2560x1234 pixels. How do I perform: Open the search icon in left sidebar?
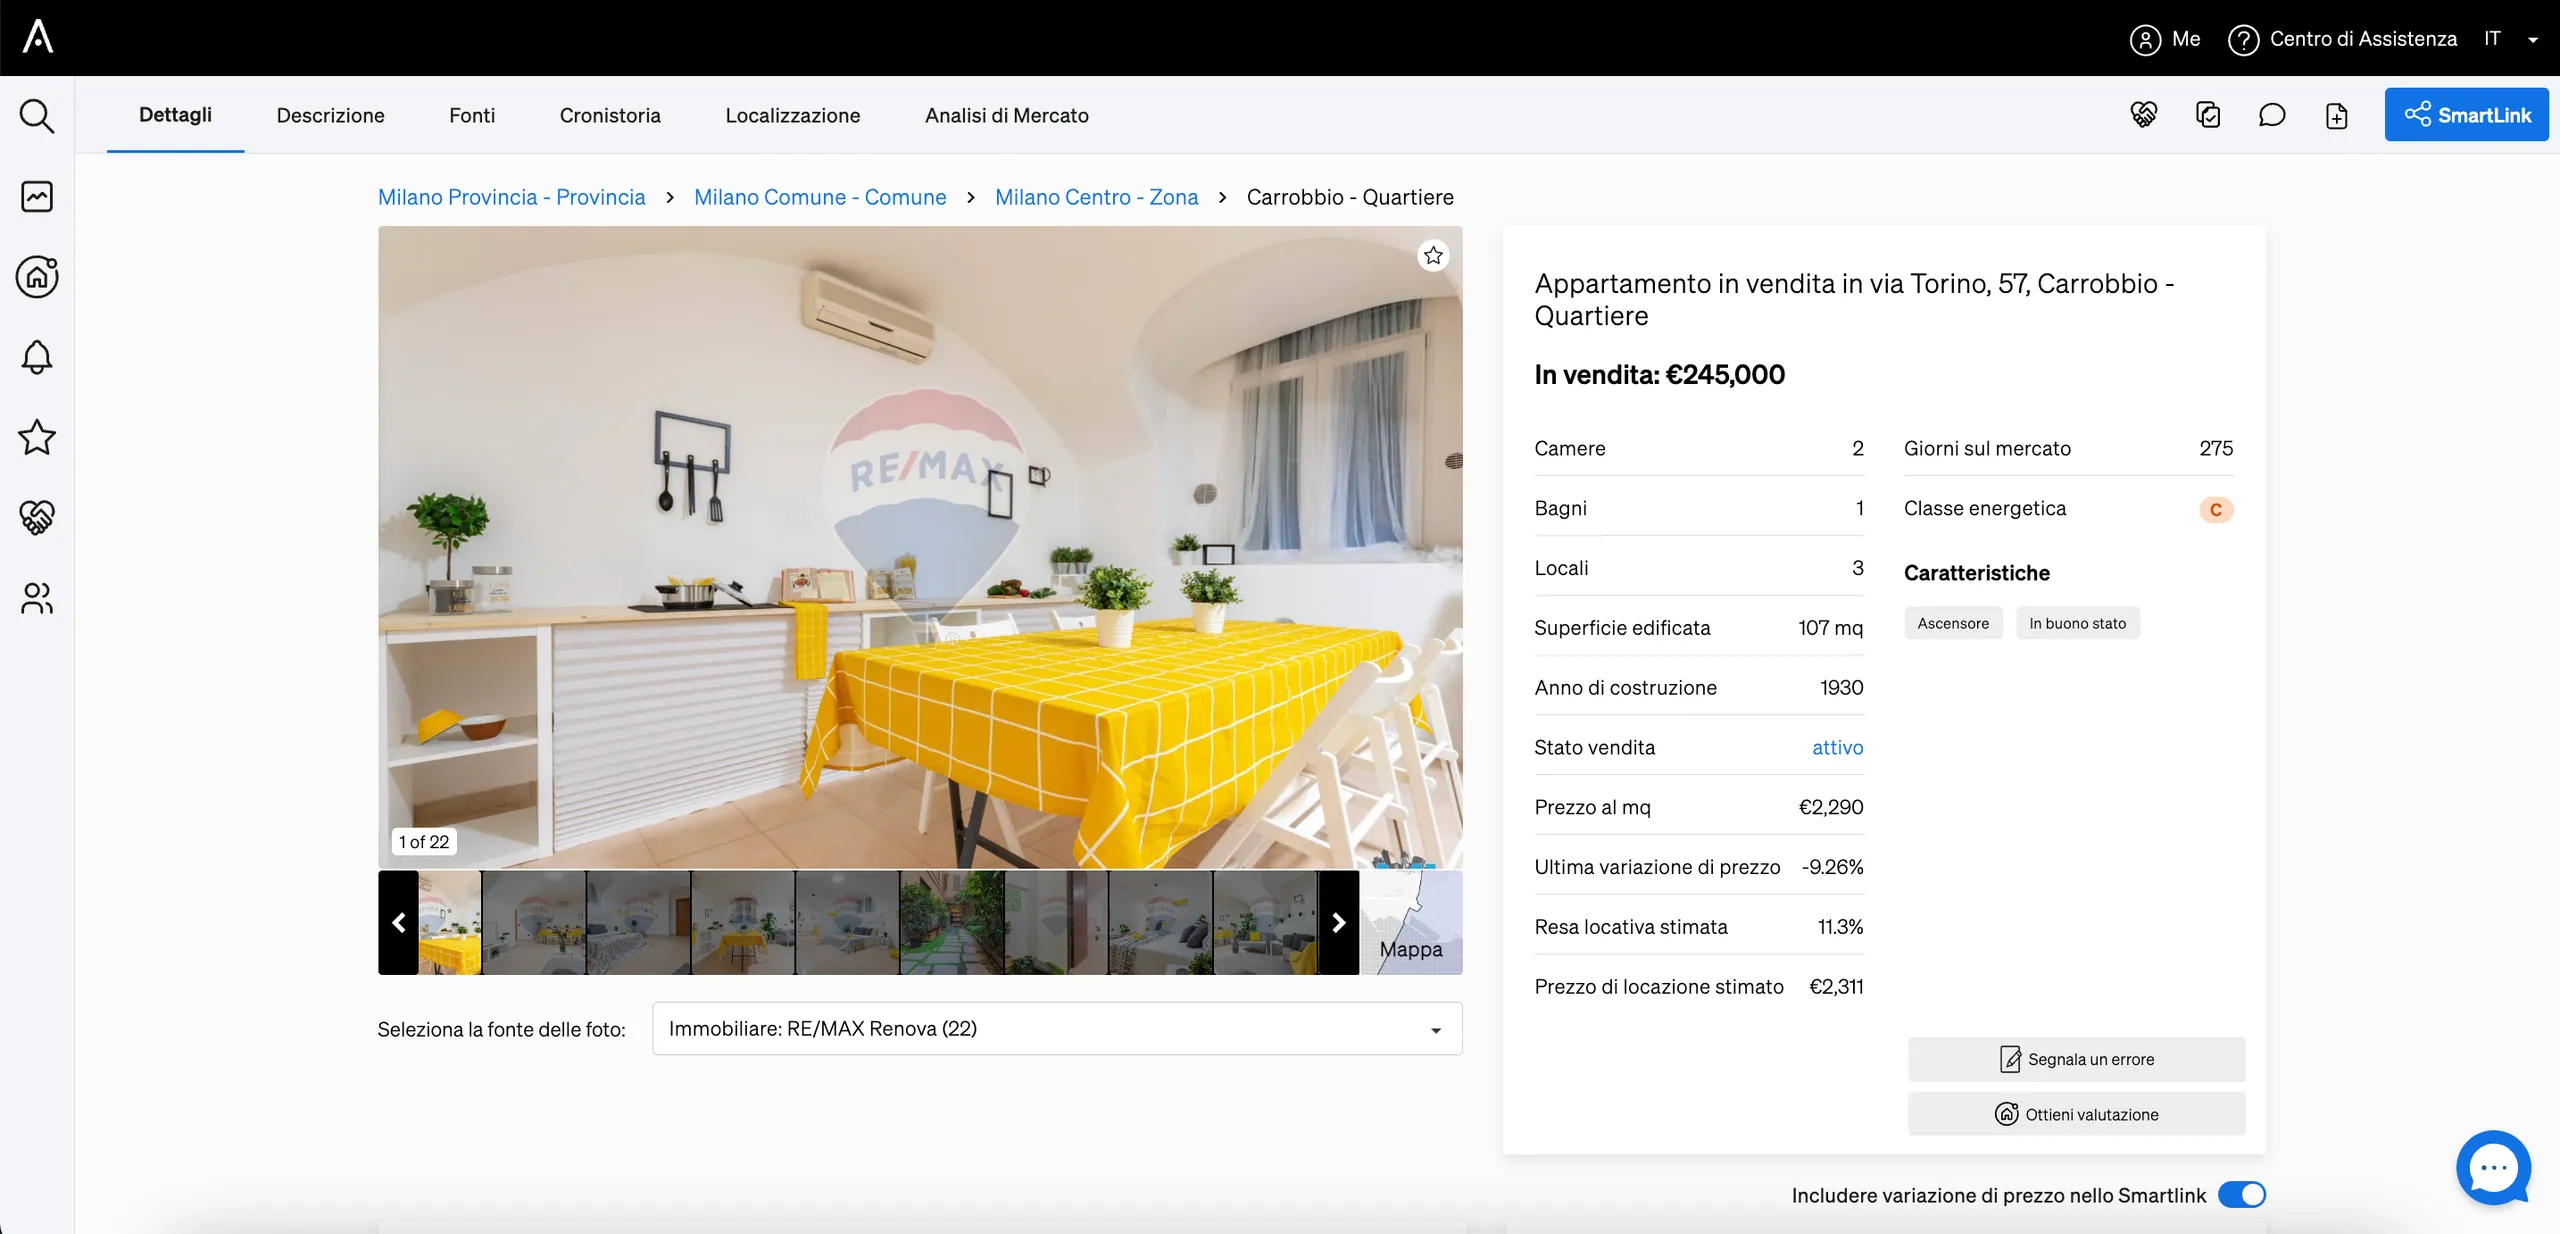point(37,116)
